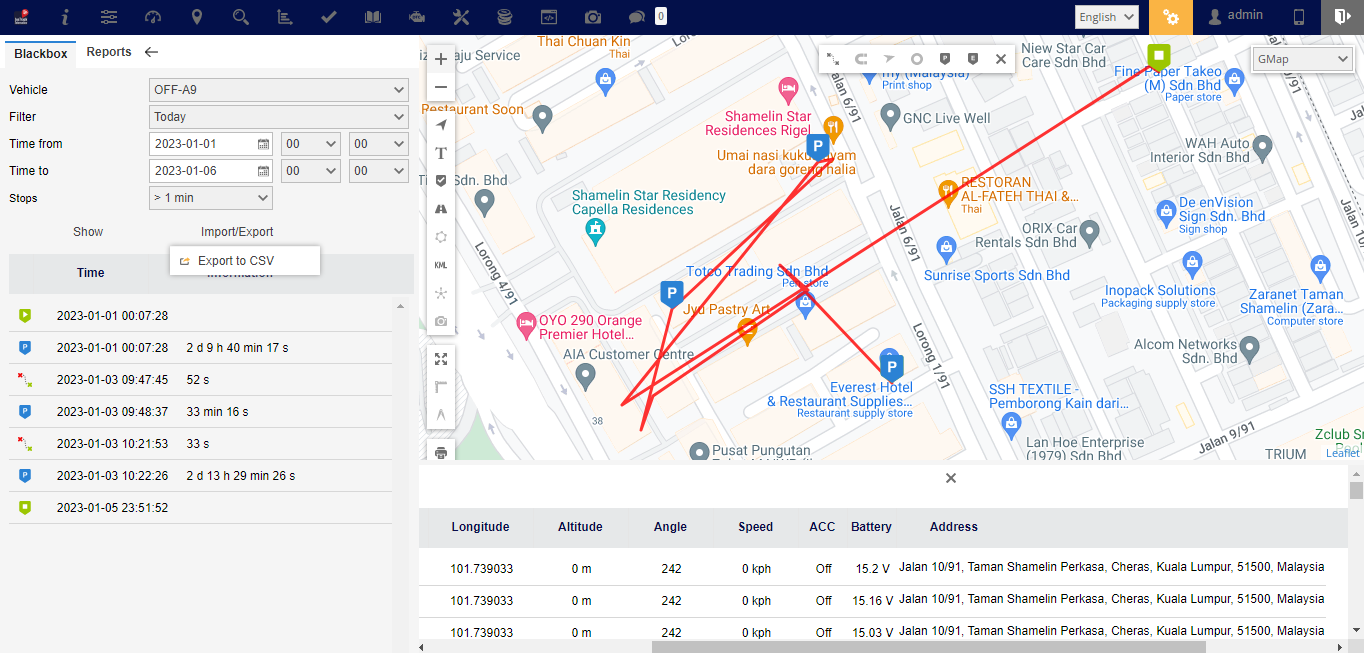1364x653 pixels.
Task: Open the chat messages icon
Action: point(636,17)
